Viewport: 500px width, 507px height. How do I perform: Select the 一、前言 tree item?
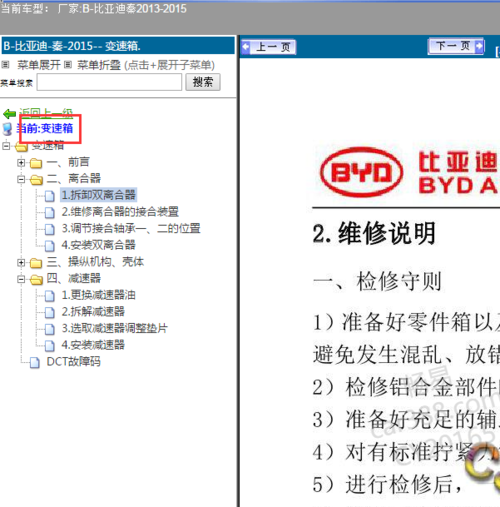[68, 162]
